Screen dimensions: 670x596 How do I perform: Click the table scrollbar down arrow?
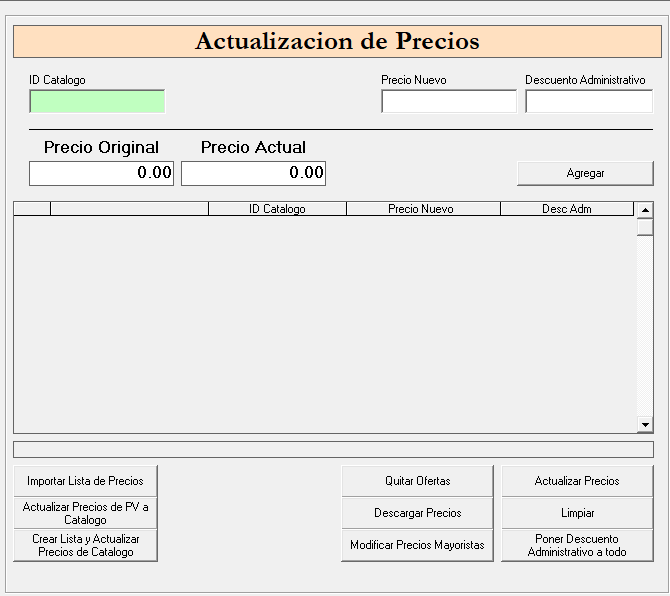pos(645,425)
